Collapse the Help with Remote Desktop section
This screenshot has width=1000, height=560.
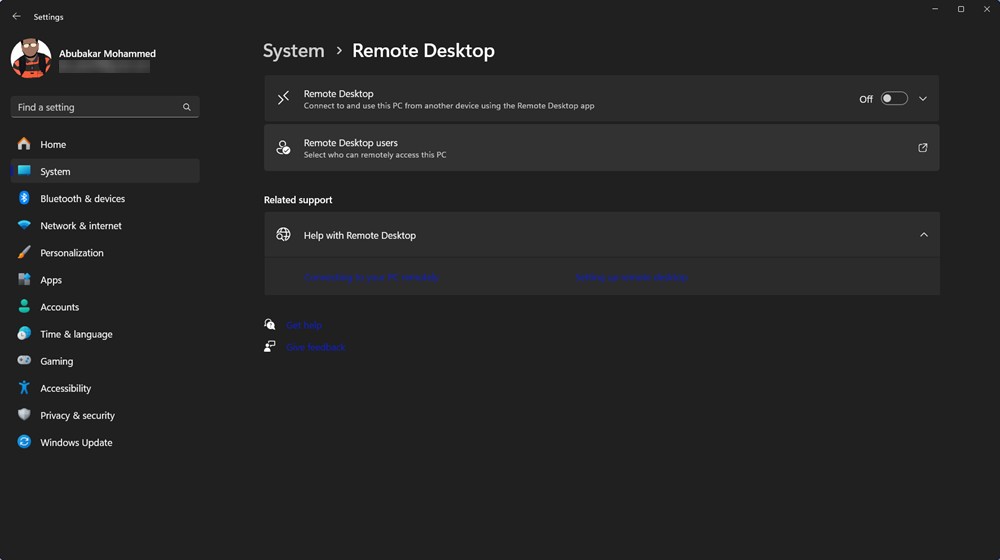[x=923, y=235]
